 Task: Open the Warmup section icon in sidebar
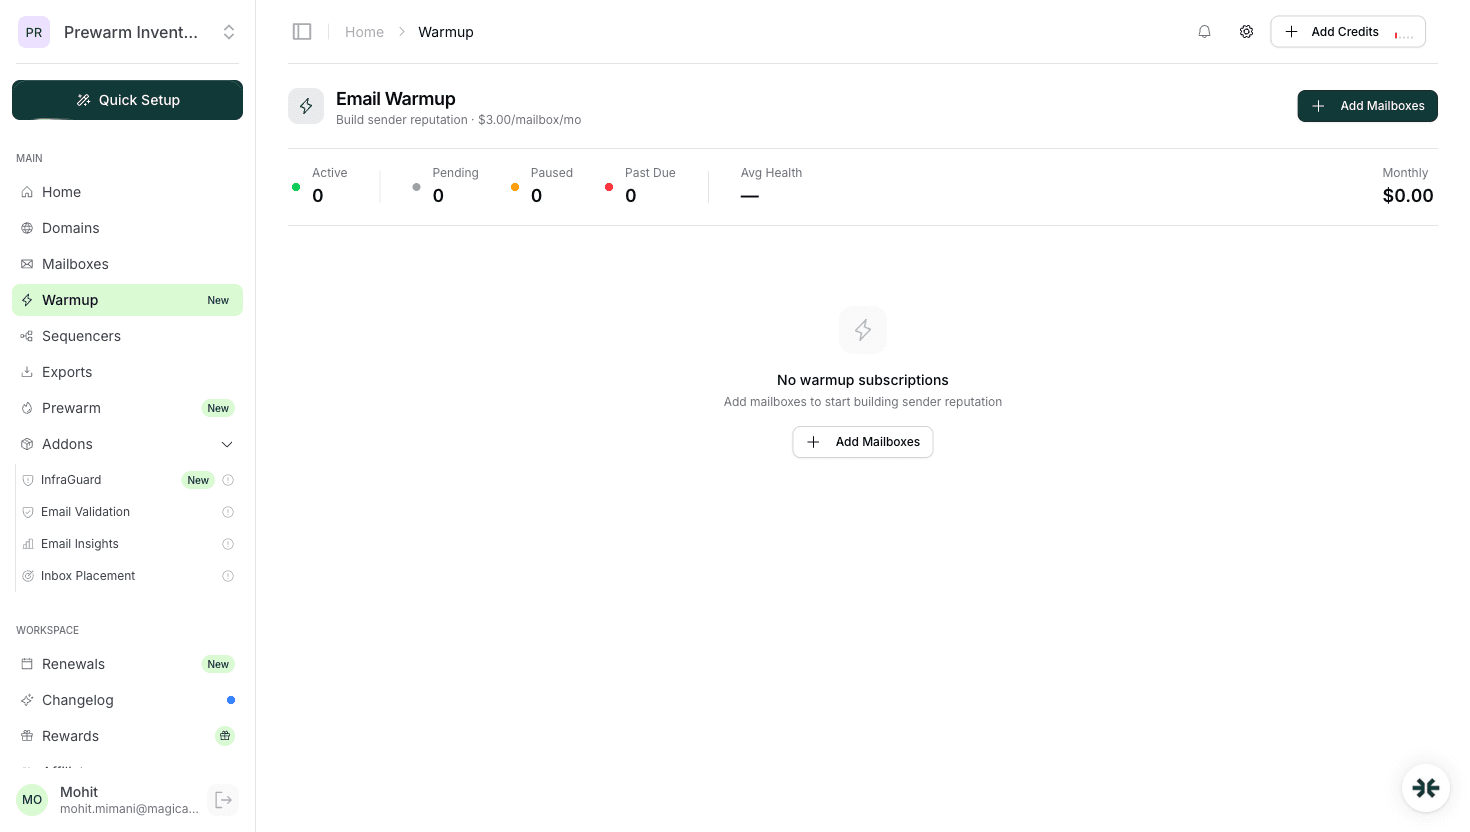(x=26, y=299)
